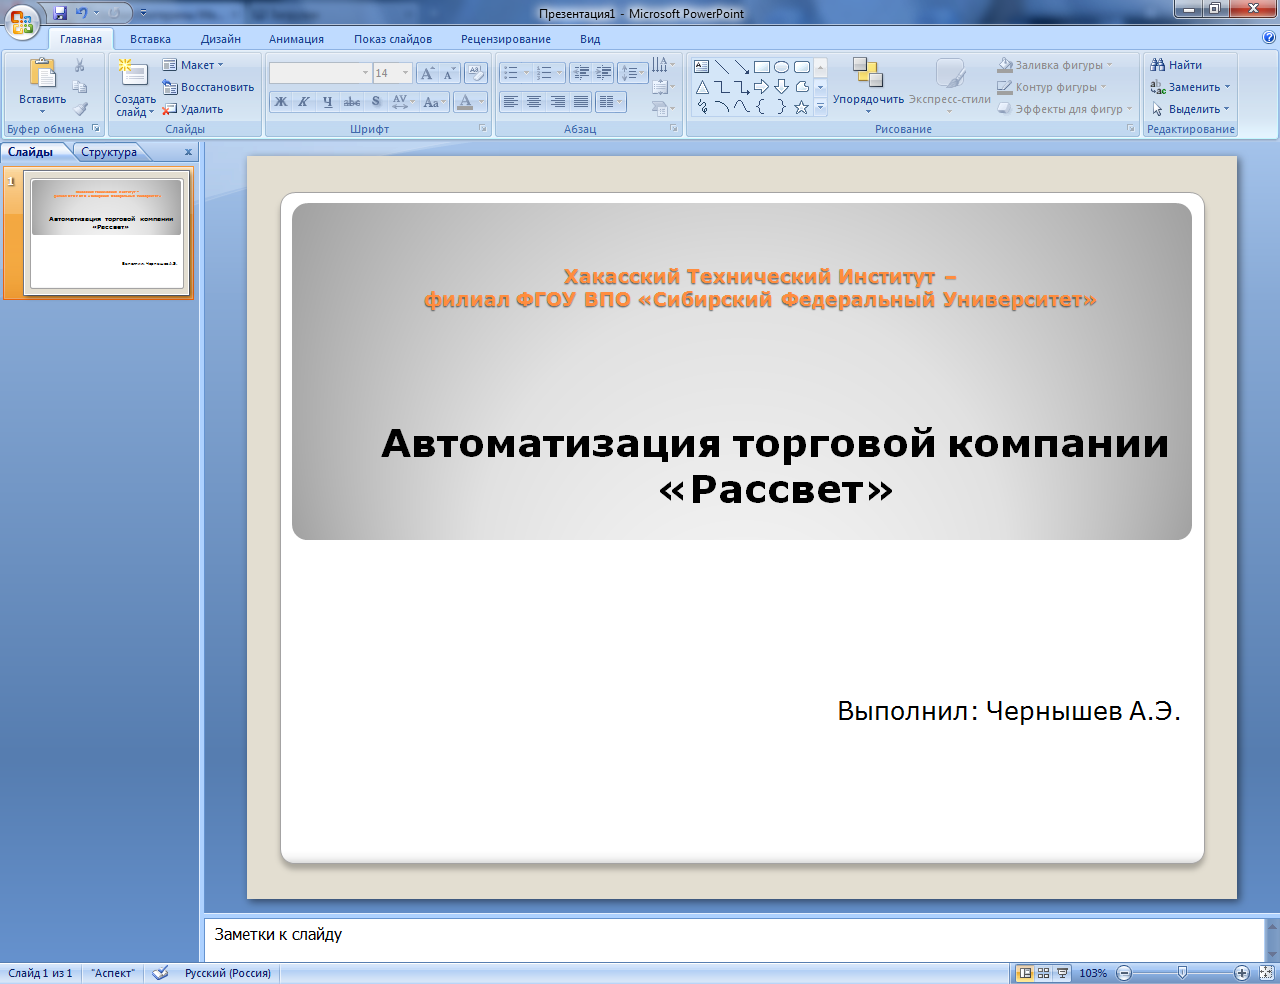Screen dimensions: 1280x984
Task: Open PowerPoint Help question mark icon
Action: [1269, 38]
